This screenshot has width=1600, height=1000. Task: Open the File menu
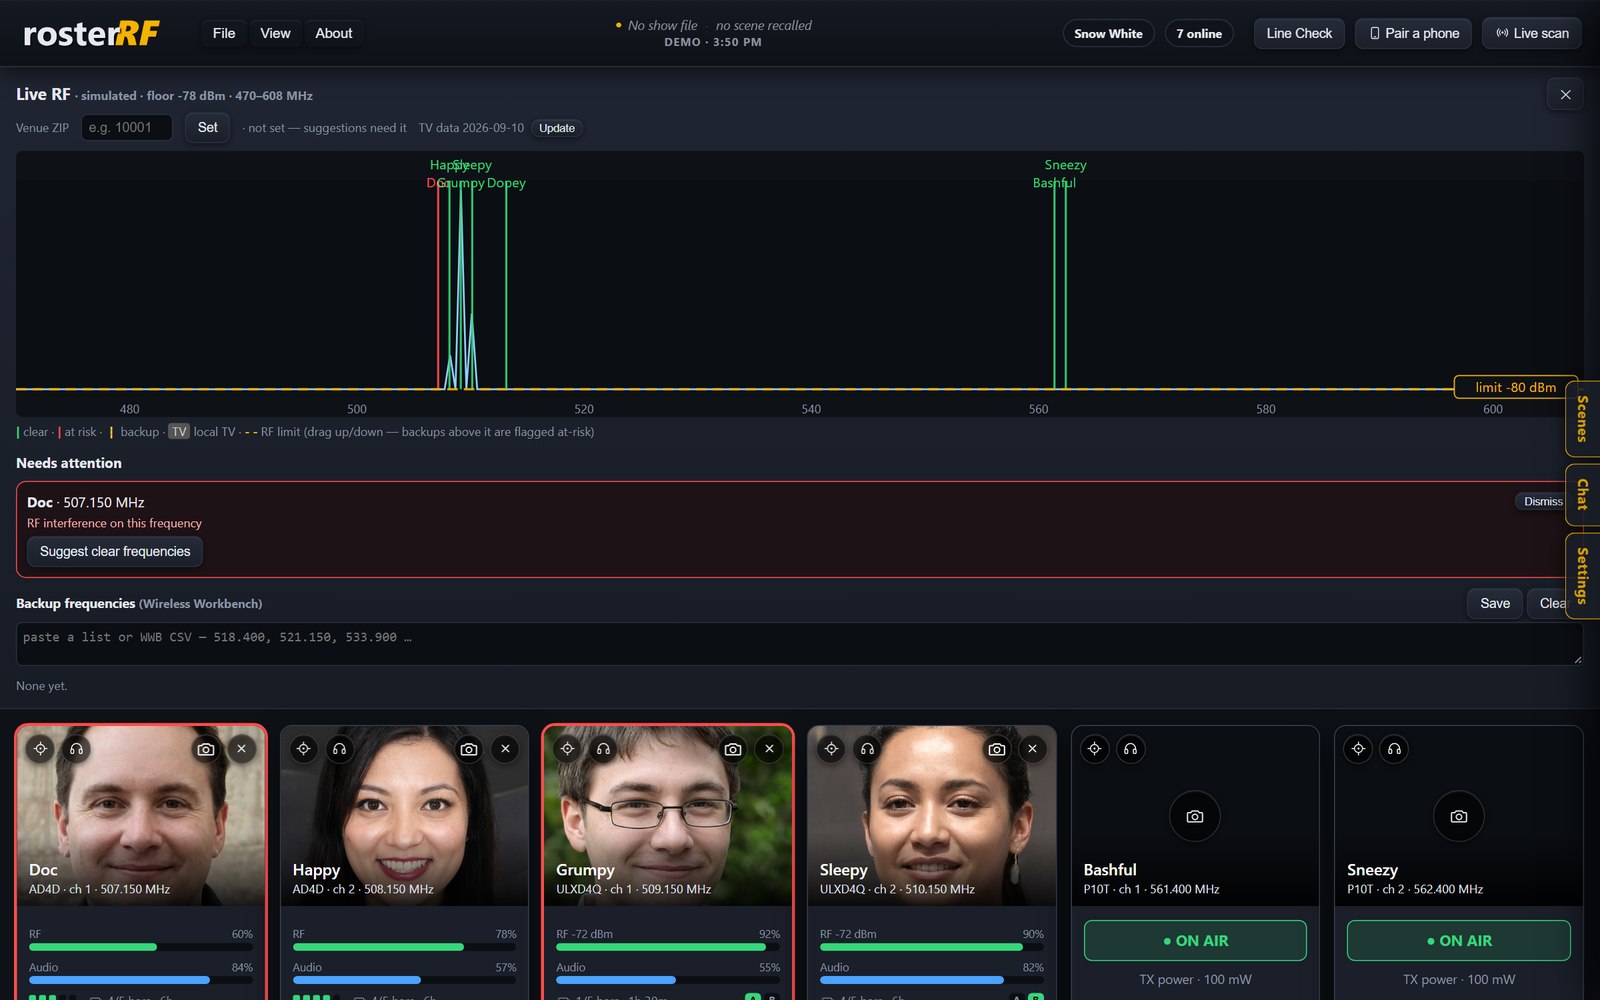(x=224, y=33)
